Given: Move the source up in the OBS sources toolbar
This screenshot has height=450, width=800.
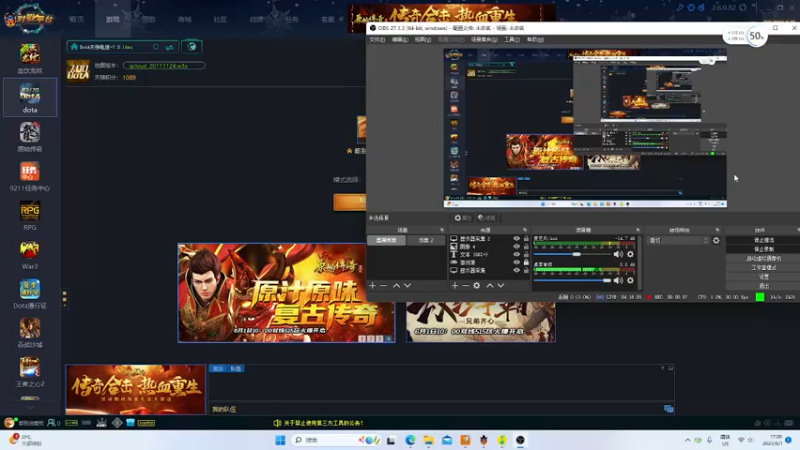Looking at the screenshot, I should click(490, 286).
